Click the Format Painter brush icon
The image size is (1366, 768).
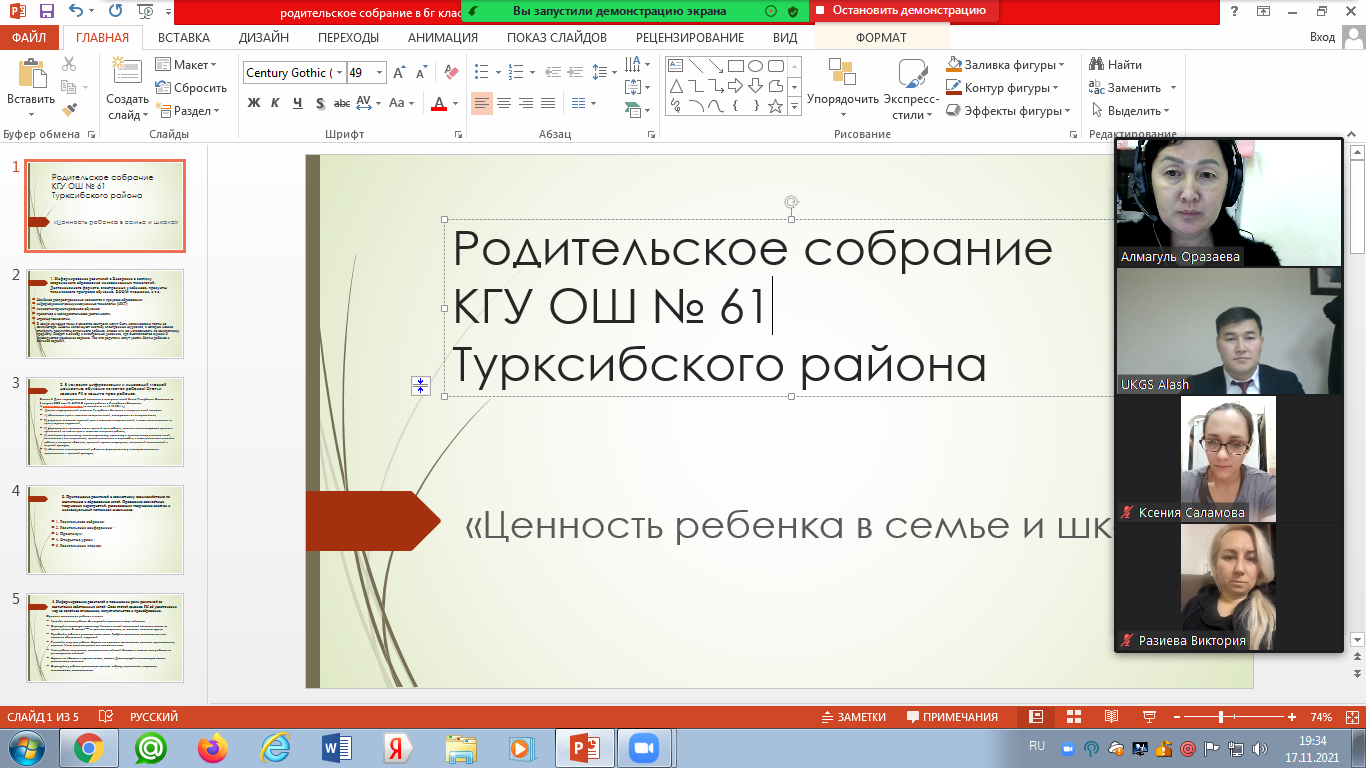pyautogui.click(x=69, y=110)
